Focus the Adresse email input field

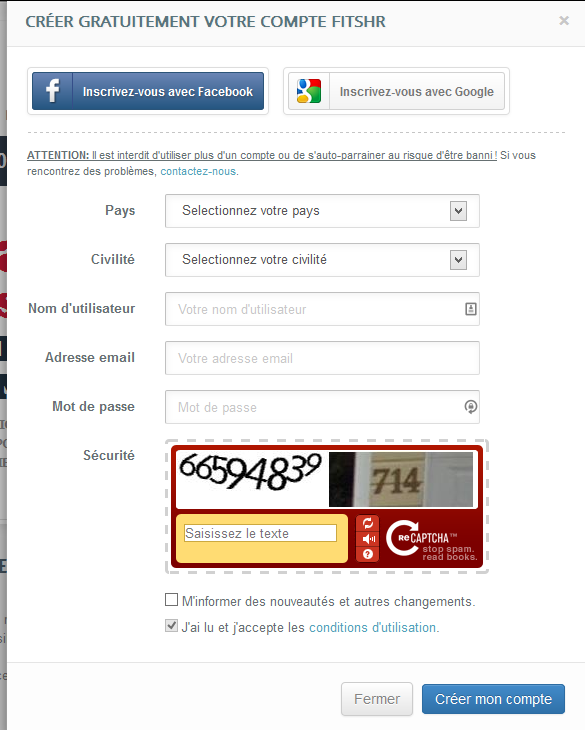(322, 358)
